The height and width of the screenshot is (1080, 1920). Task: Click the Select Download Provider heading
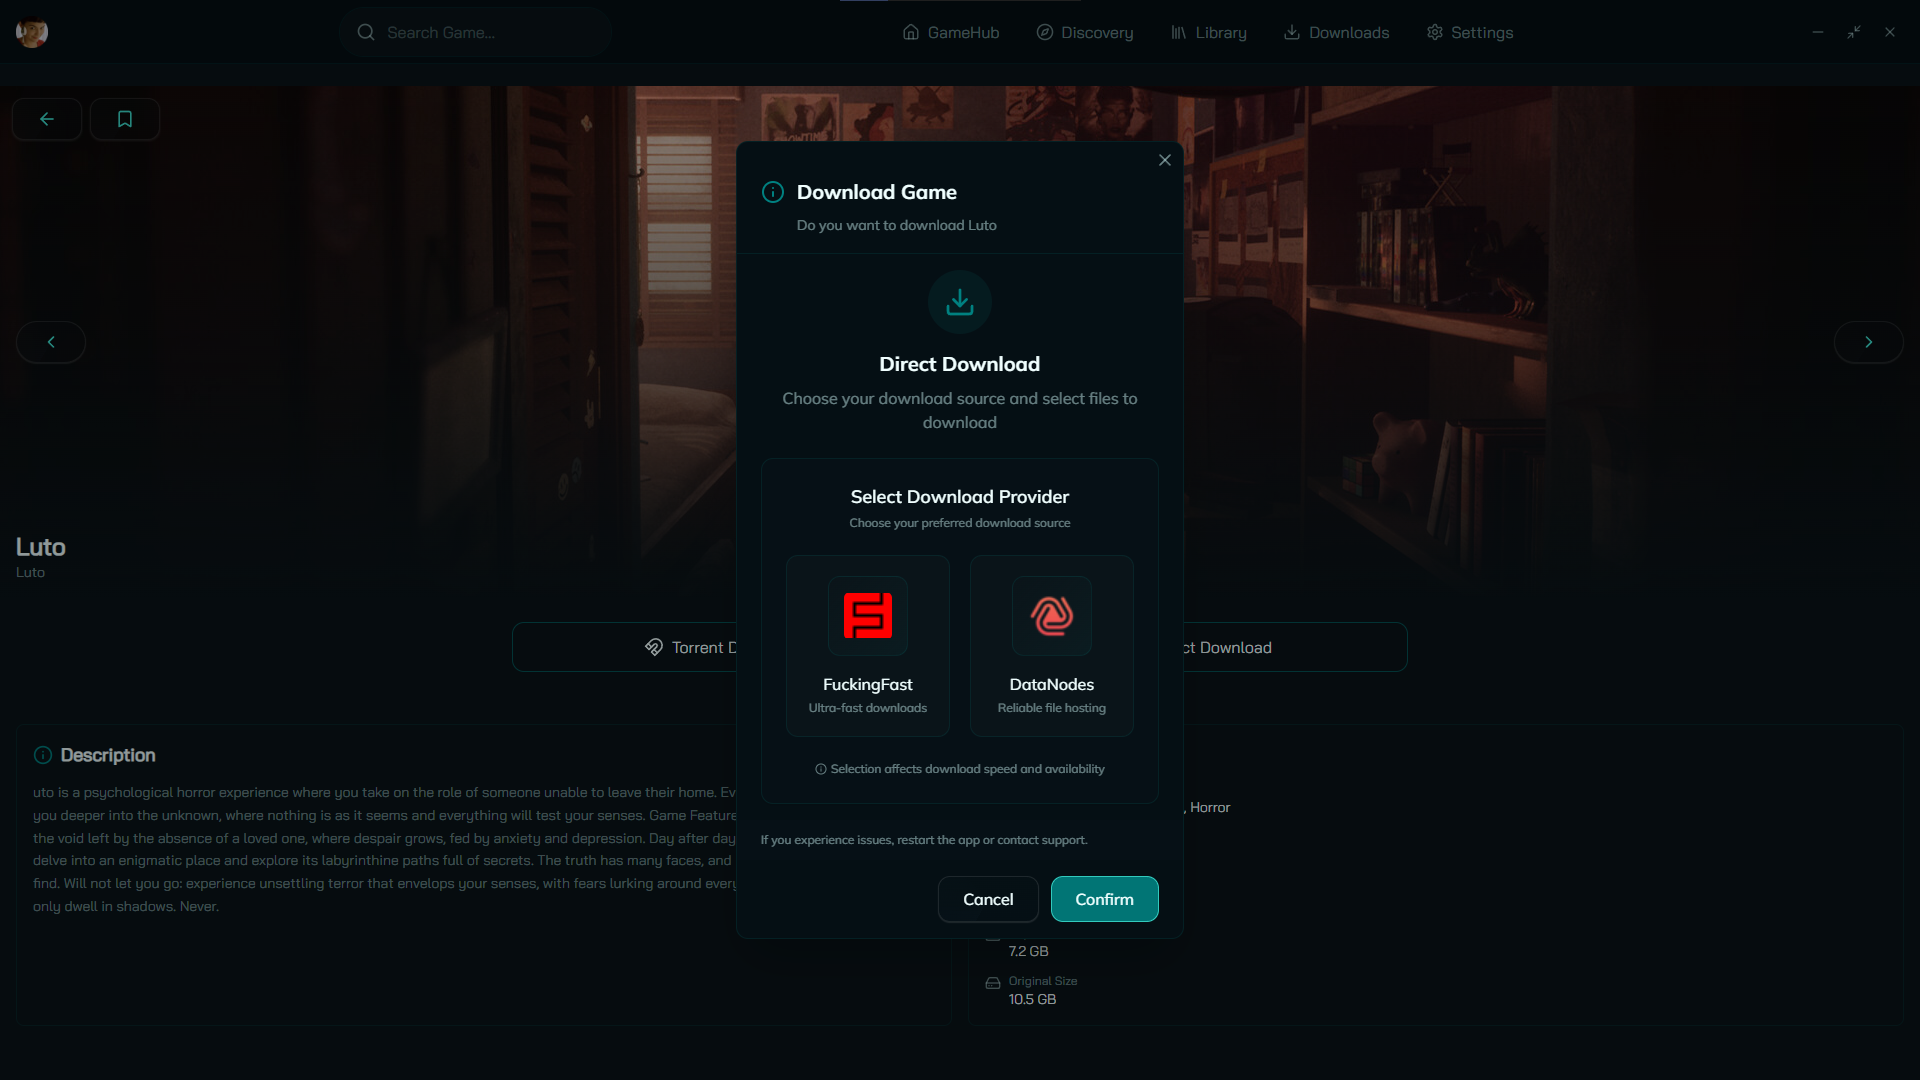(x=960, y=497)
